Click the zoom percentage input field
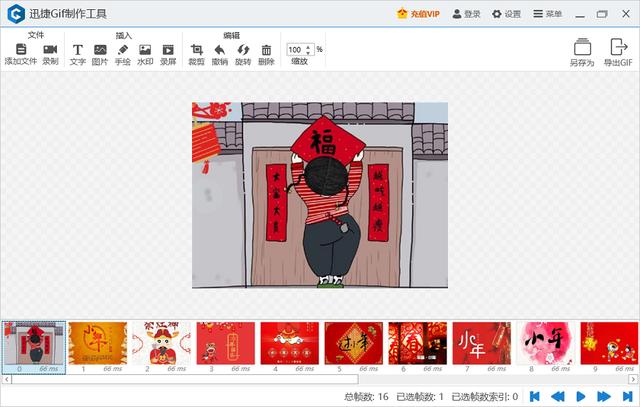This screenshot has width=640, height=407. point(298,49)
